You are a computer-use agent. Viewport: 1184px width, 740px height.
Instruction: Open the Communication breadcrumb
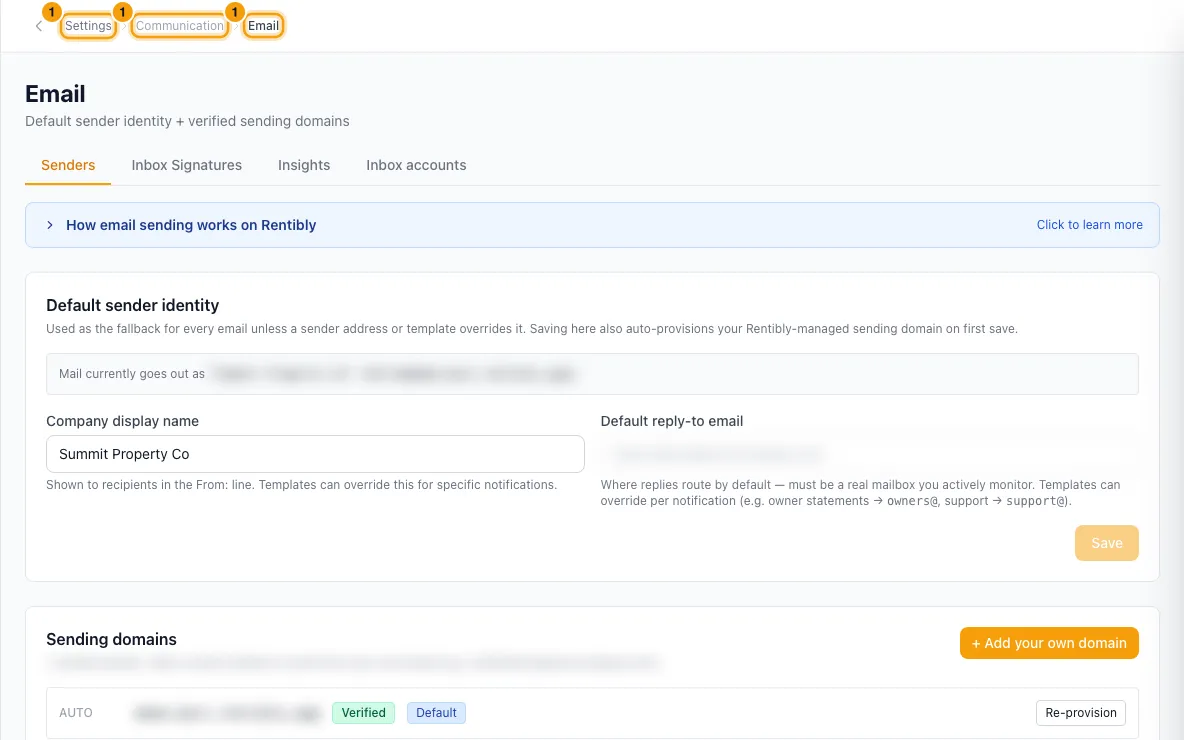point(180,26)
